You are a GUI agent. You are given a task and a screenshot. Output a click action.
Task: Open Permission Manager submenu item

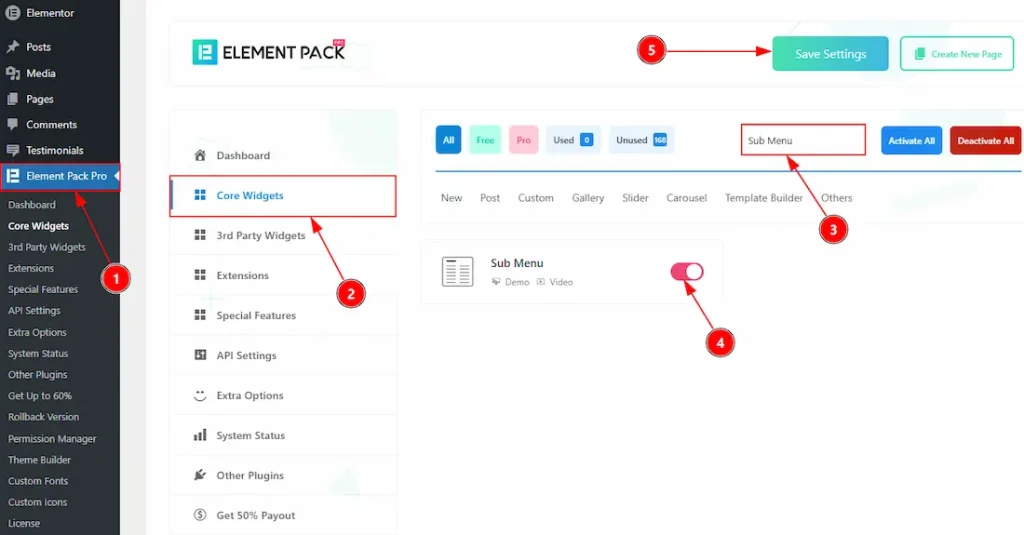pyautogui.click(x=52, y=438)
